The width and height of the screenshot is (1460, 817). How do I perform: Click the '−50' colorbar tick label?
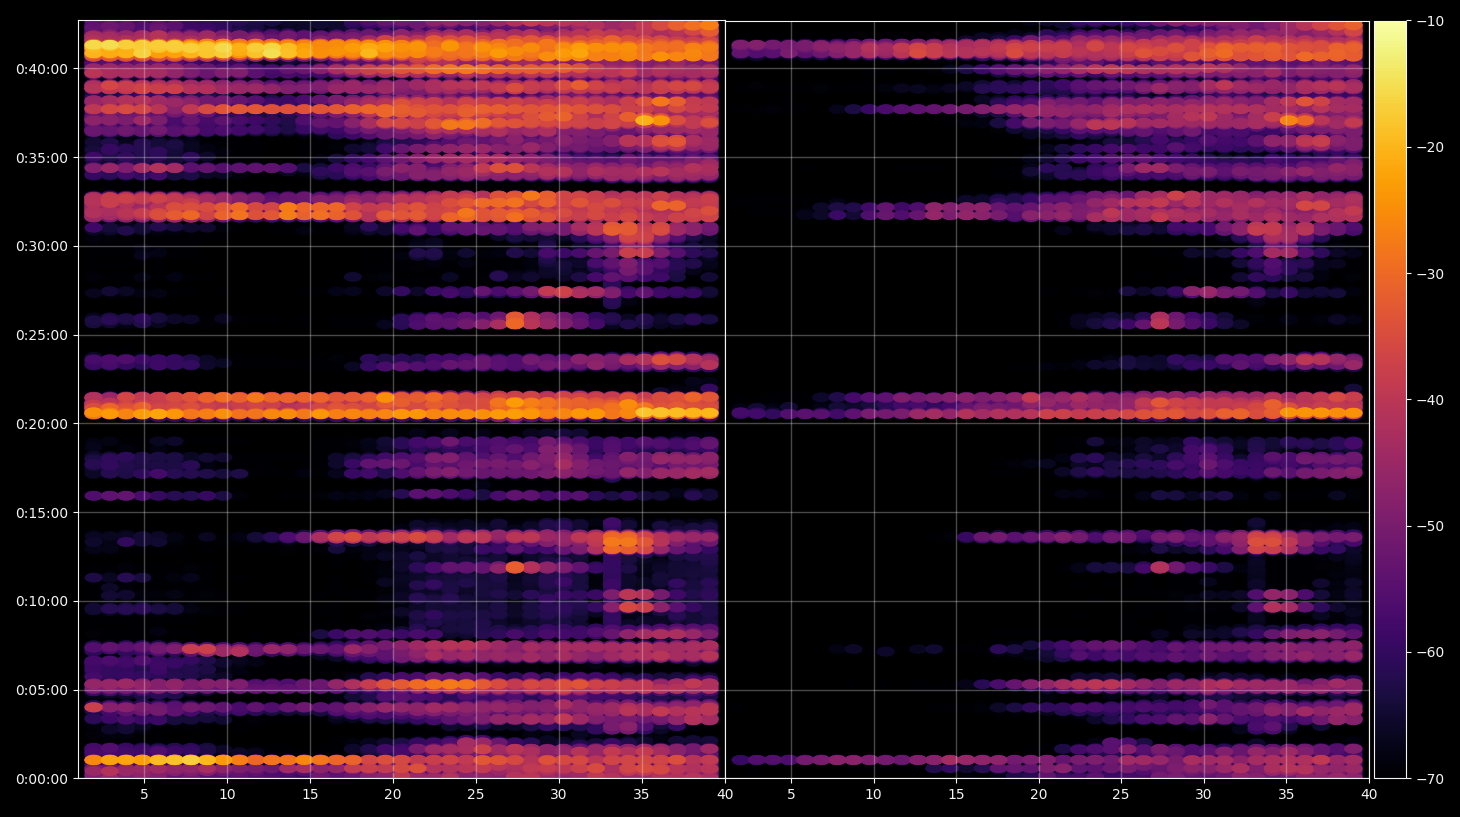pos(1430,526)
